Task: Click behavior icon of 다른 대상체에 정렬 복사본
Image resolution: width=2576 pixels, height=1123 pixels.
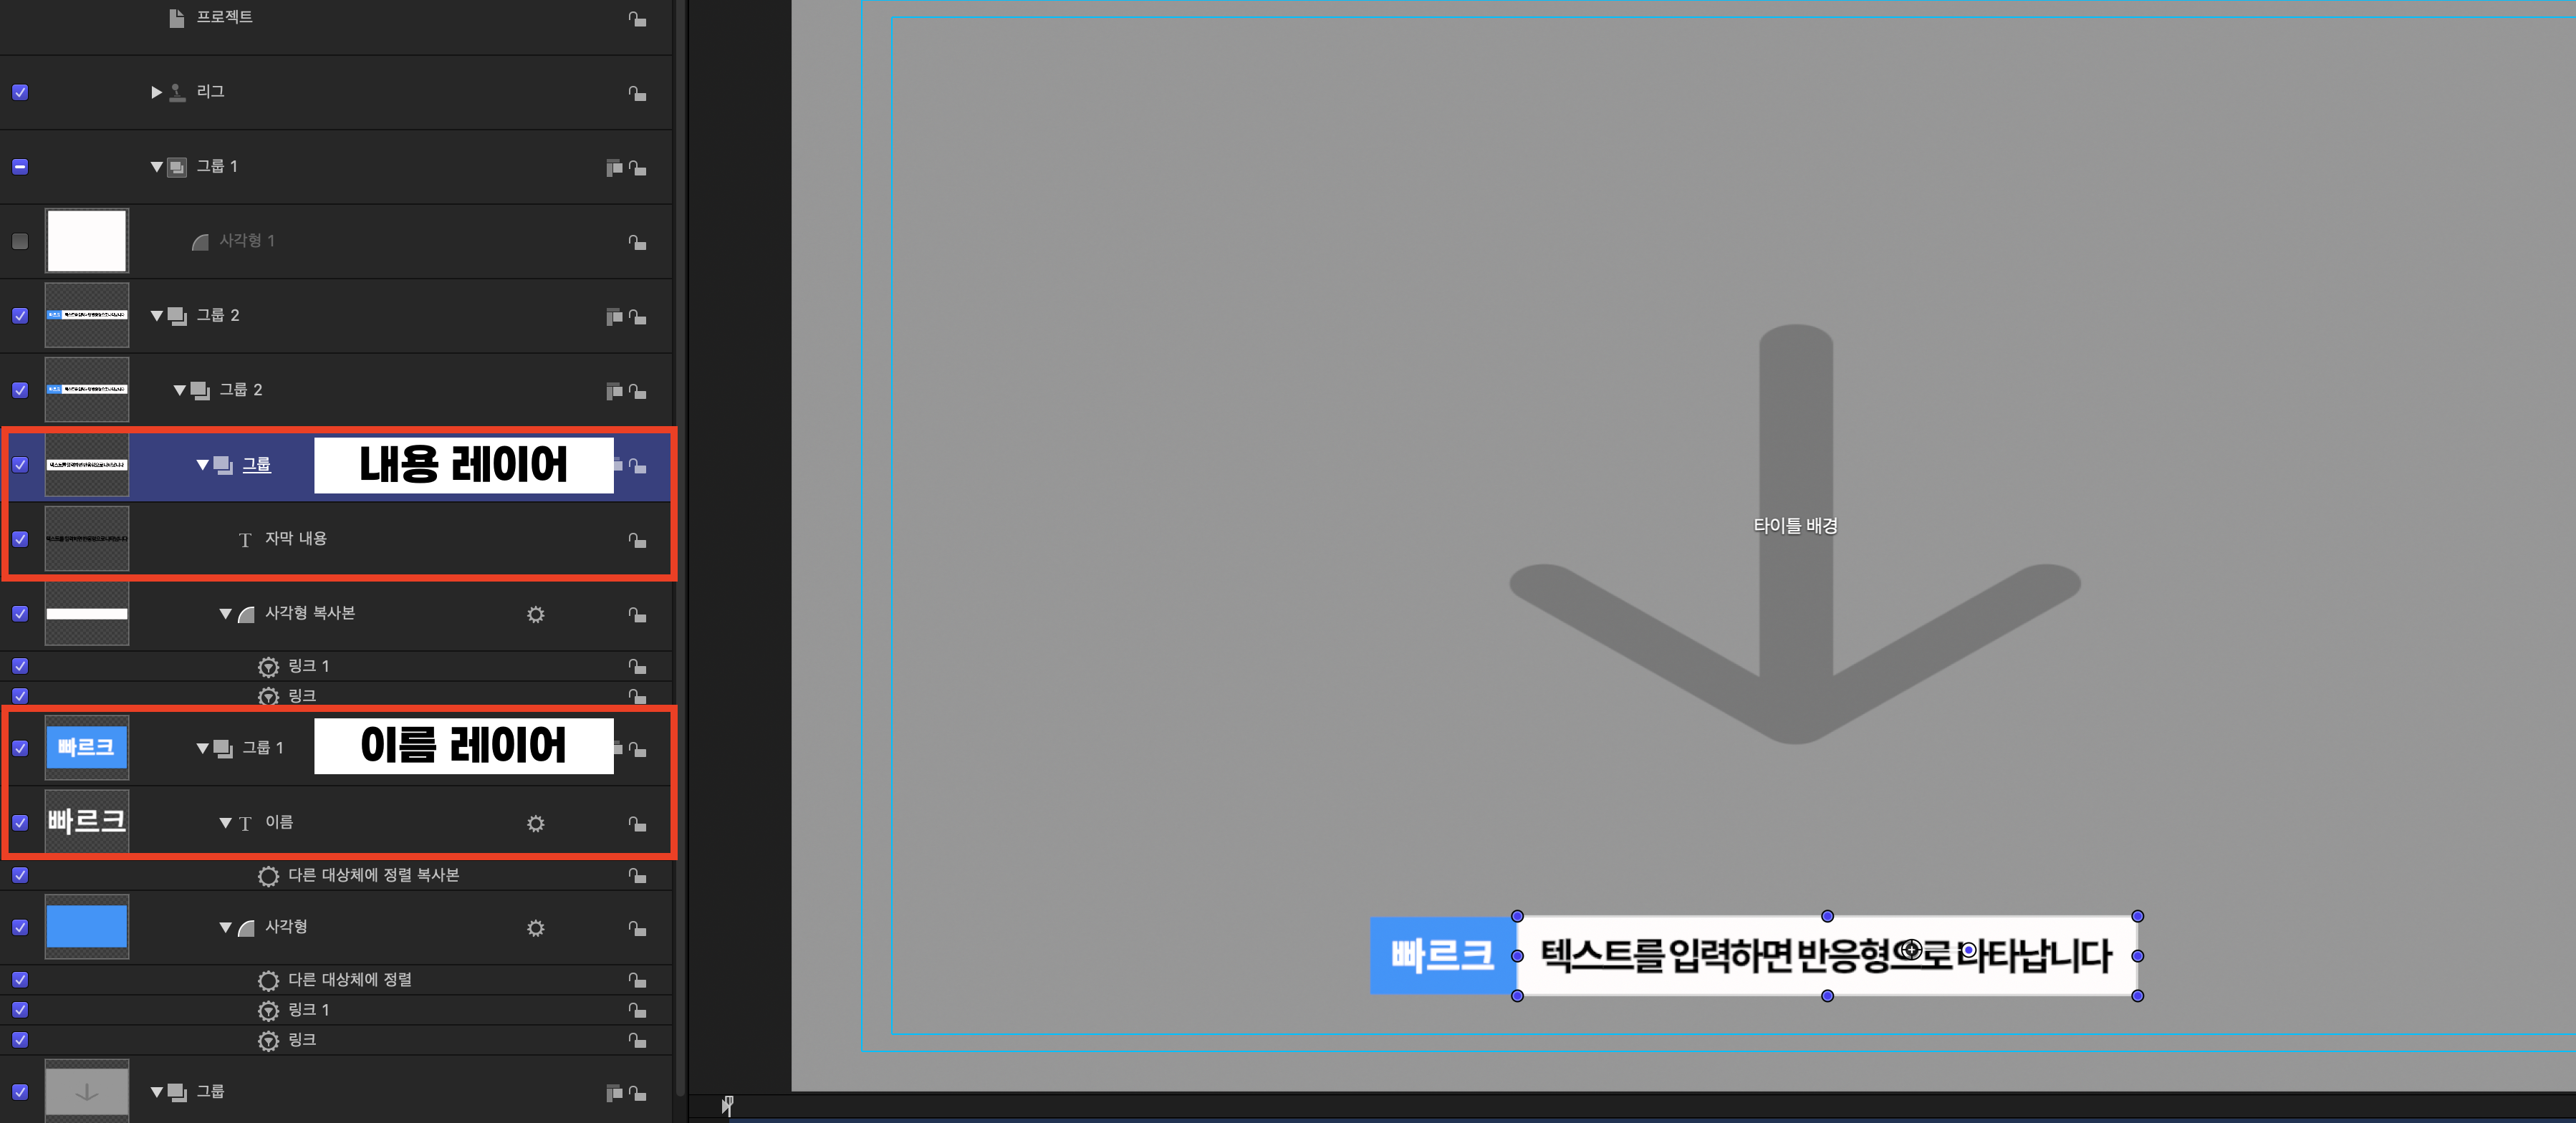Action: [x=268, y=876]
